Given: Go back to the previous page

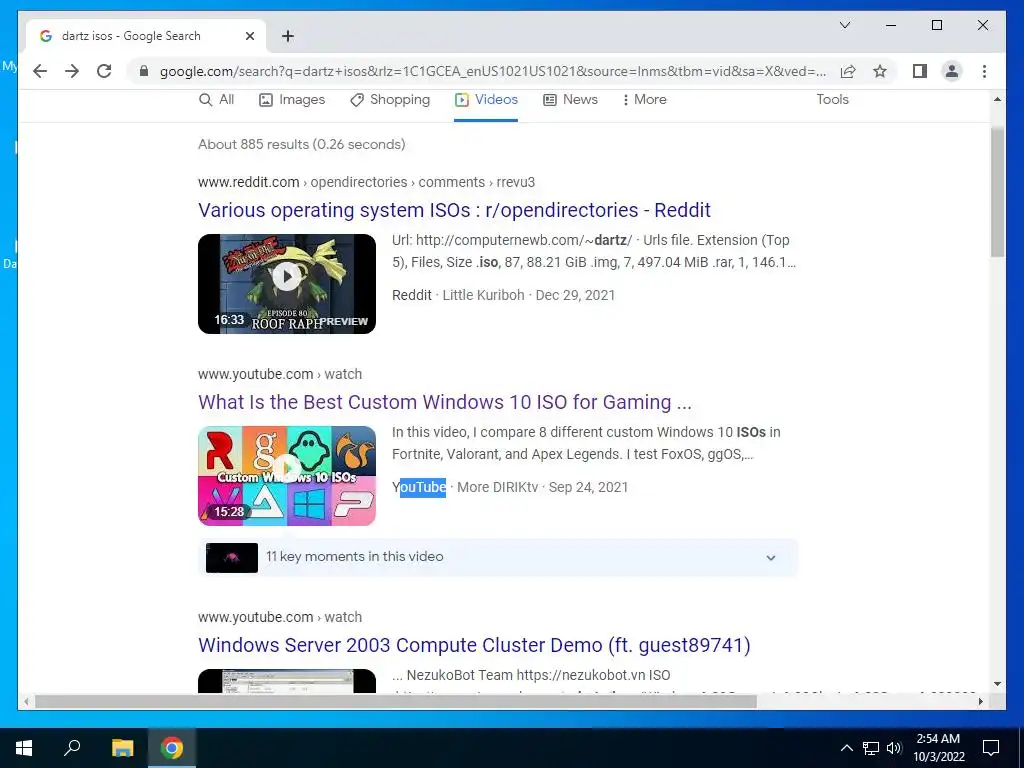Looking at the screenshot, I should [40, 71].
